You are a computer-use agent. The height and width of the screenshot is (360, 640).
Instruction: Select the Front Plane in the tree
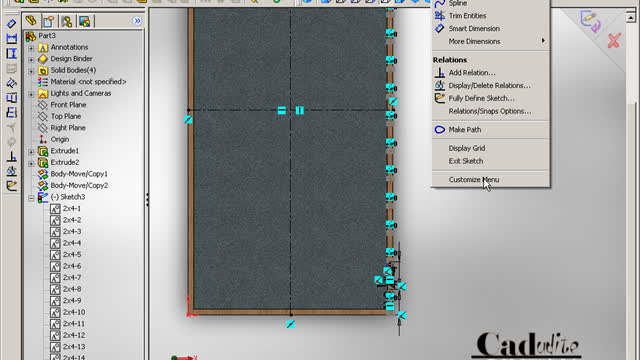coord(68,105)
